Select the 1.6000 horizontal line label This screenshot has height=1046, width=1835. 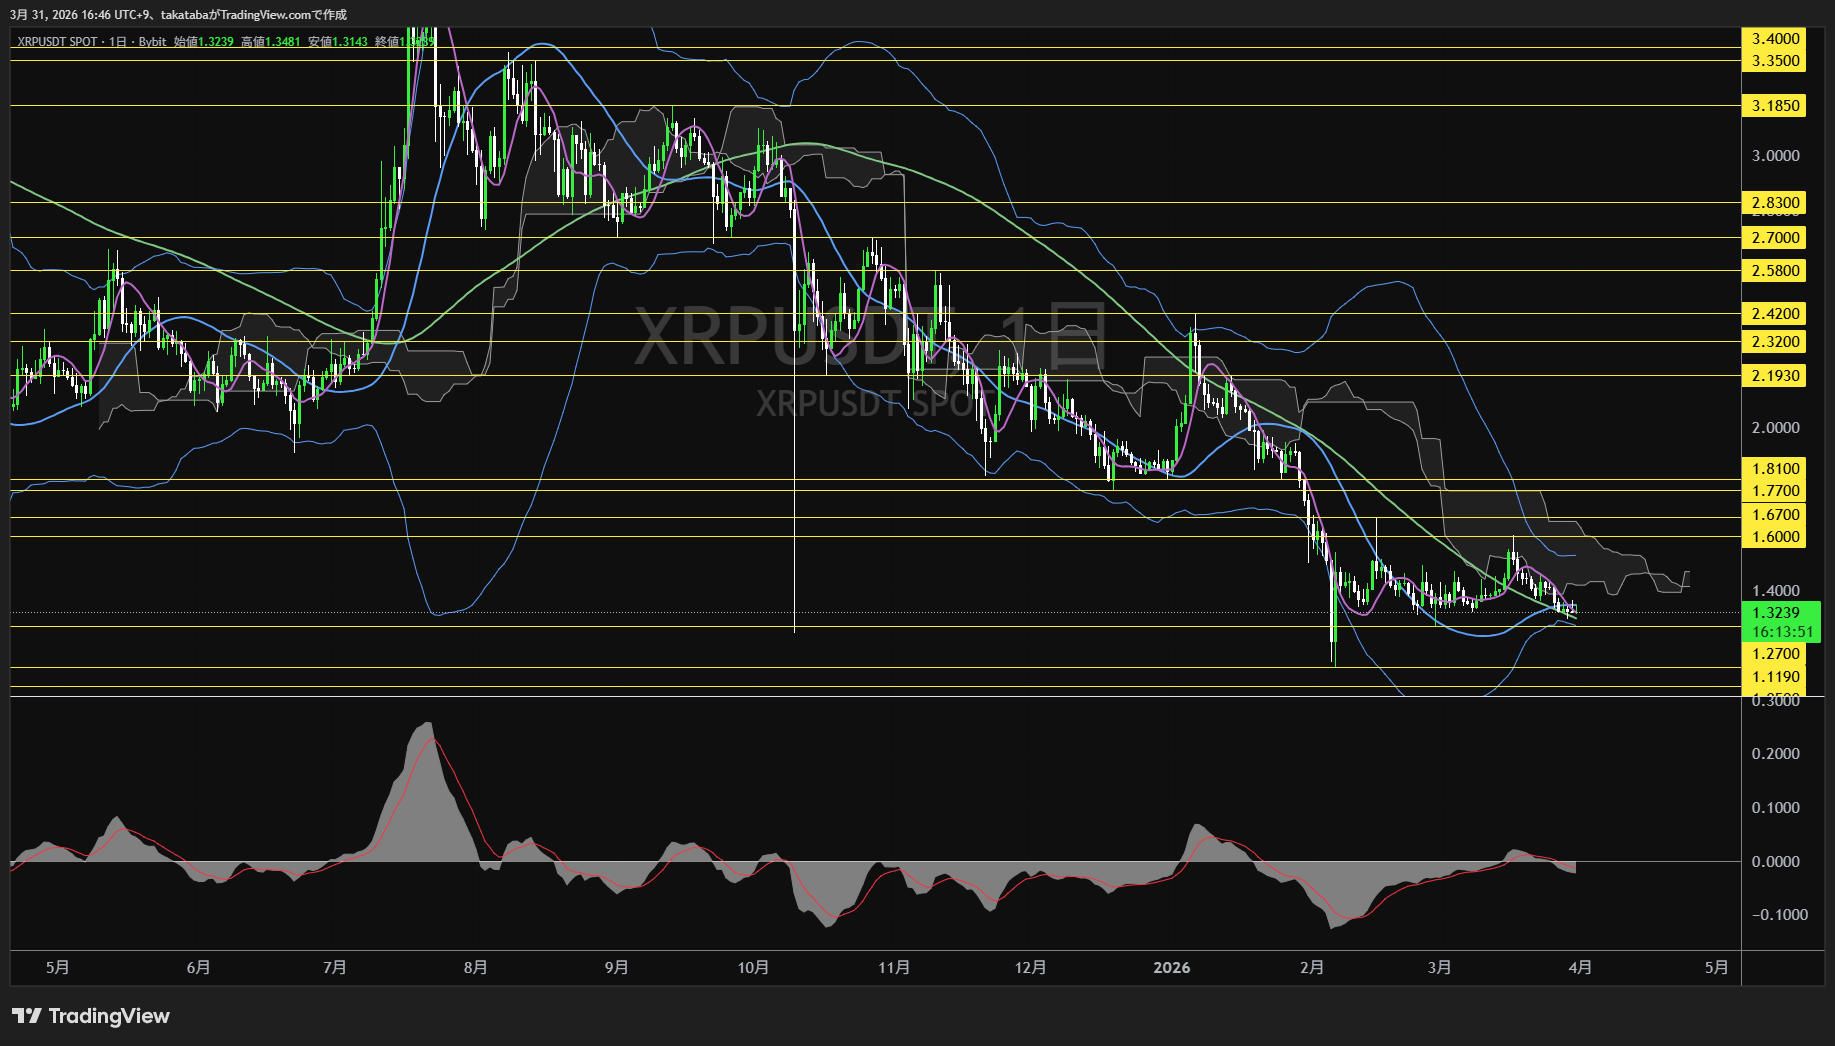(1775, 537)
